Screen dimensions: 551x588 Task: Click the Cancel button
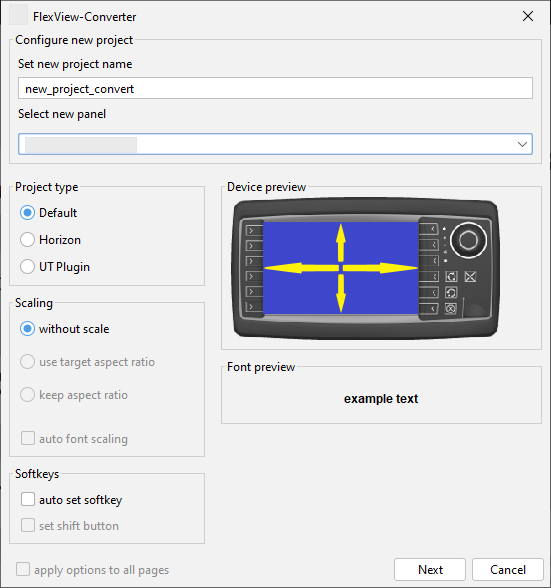pos(508,570)
